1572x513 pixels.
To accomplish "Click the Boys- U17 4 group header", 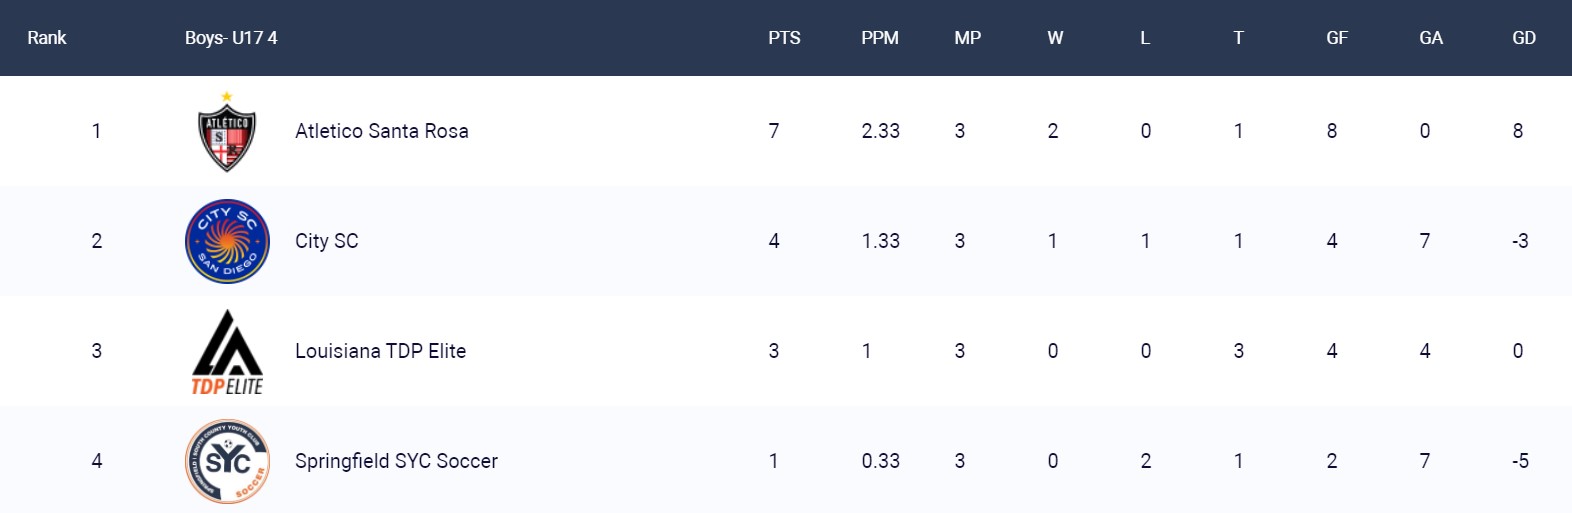I will click(231, 38).
